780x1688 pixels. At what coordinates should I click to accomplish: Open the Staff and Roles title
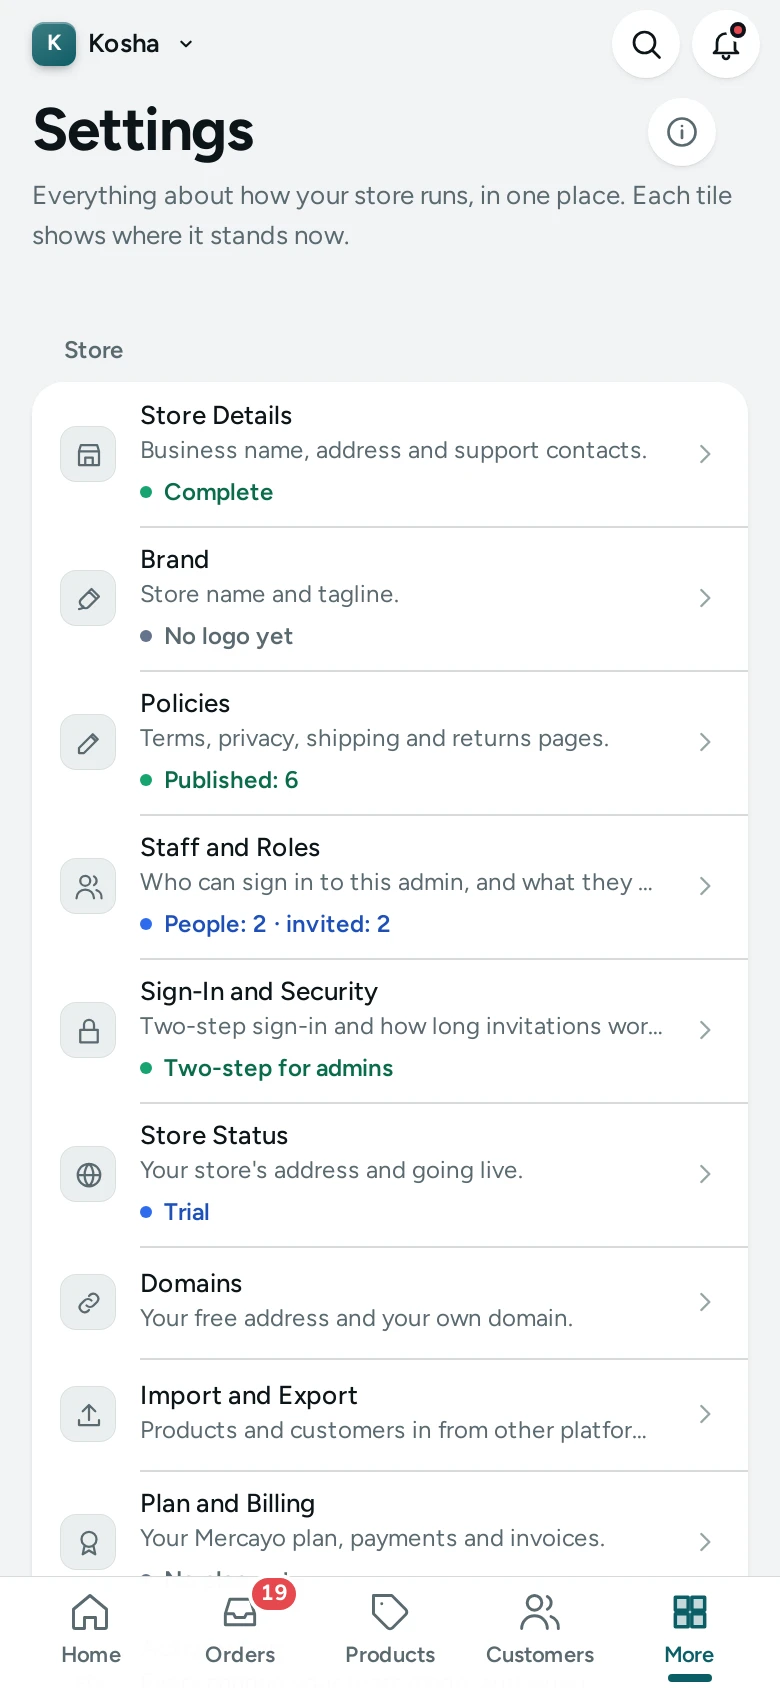[x=230, y=847]
